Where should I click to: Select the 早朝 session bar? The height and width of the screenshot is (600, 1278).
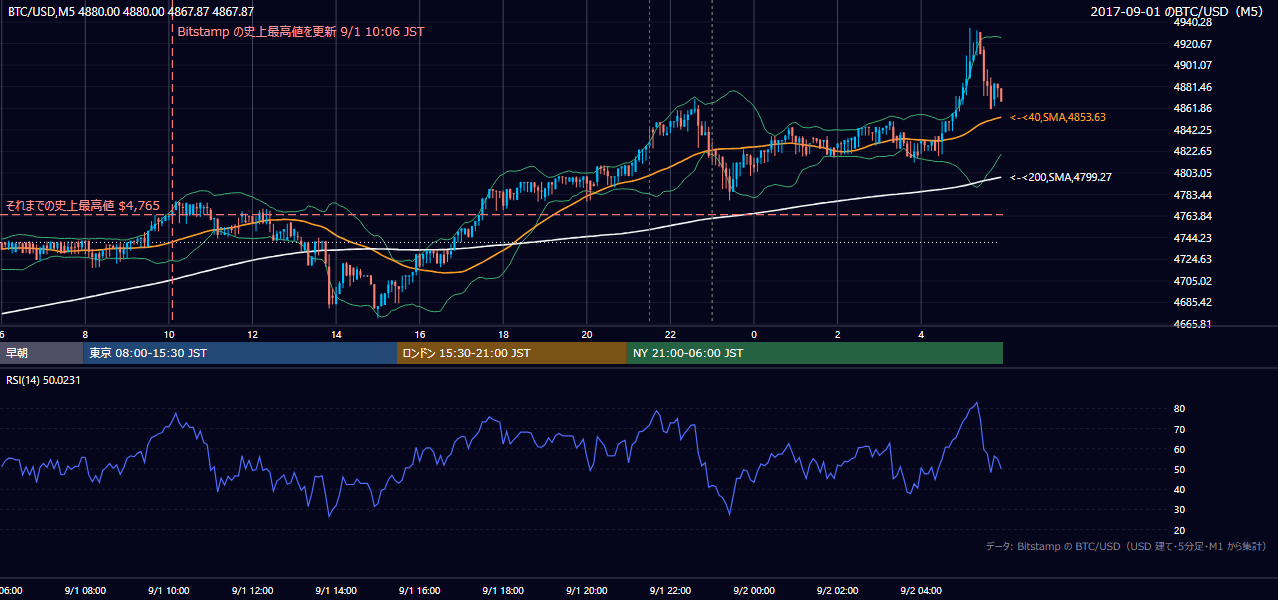pyautogui.click(x=41, y=353)
